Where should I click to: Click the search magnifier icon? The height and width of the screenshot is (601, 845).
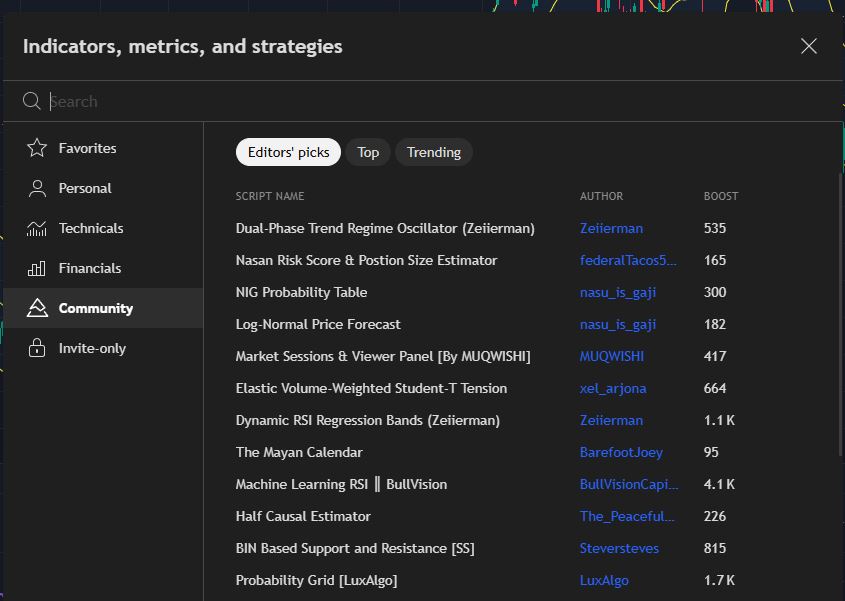[31, 101]
